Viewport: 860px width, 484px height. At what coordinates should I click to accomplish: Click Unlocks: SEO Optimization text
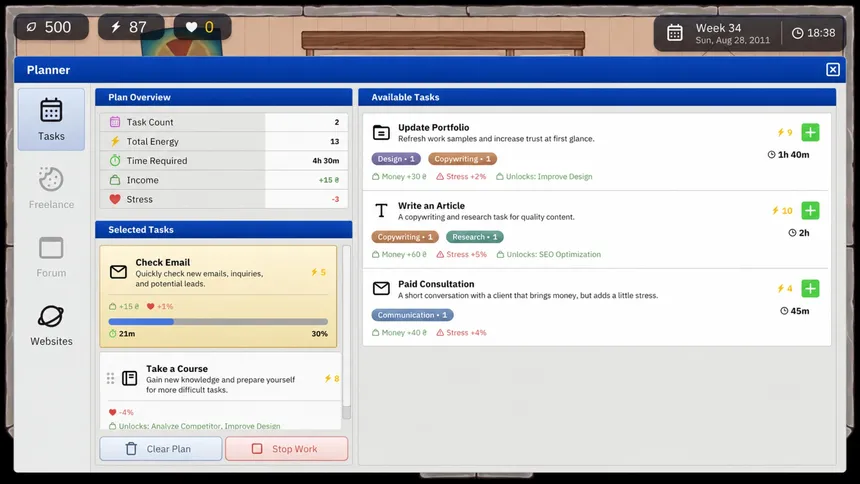coord(553,254)
